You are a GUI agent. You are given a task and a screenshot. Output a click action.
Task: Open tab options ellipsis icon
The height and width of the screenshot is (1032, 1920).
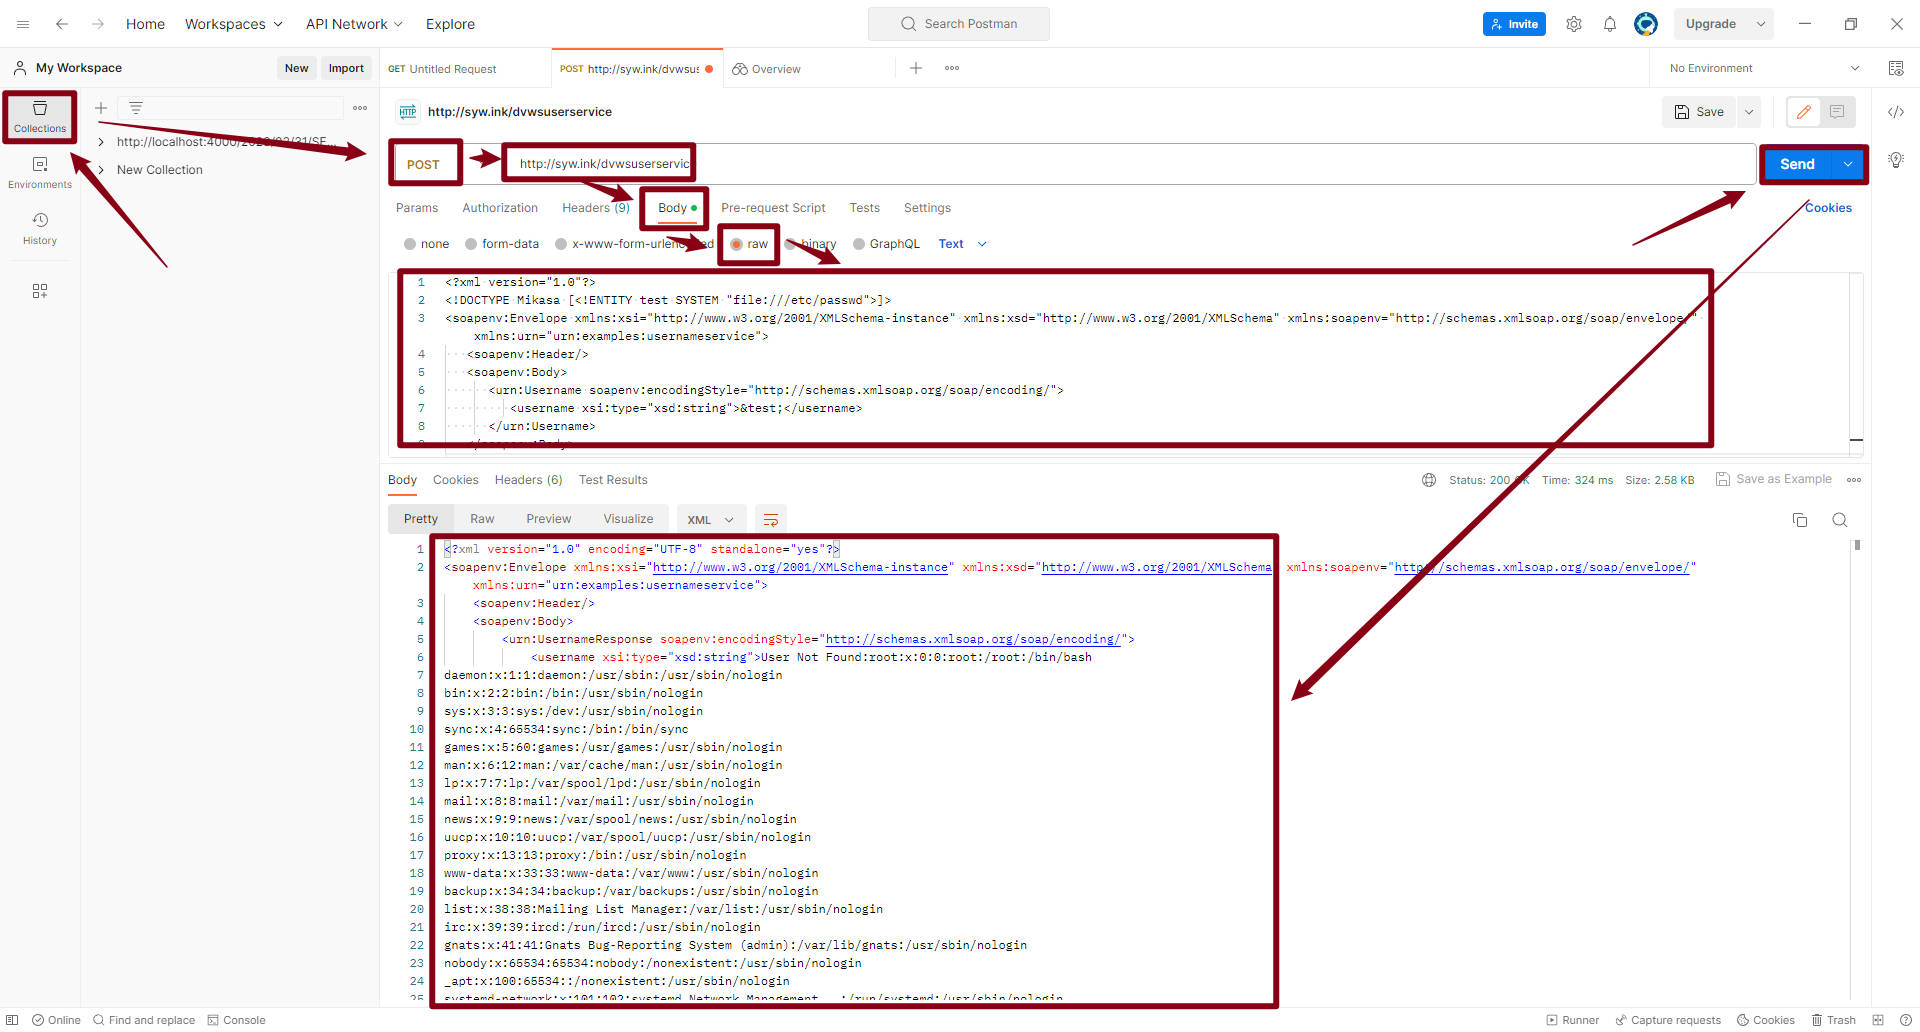(952, 68)
